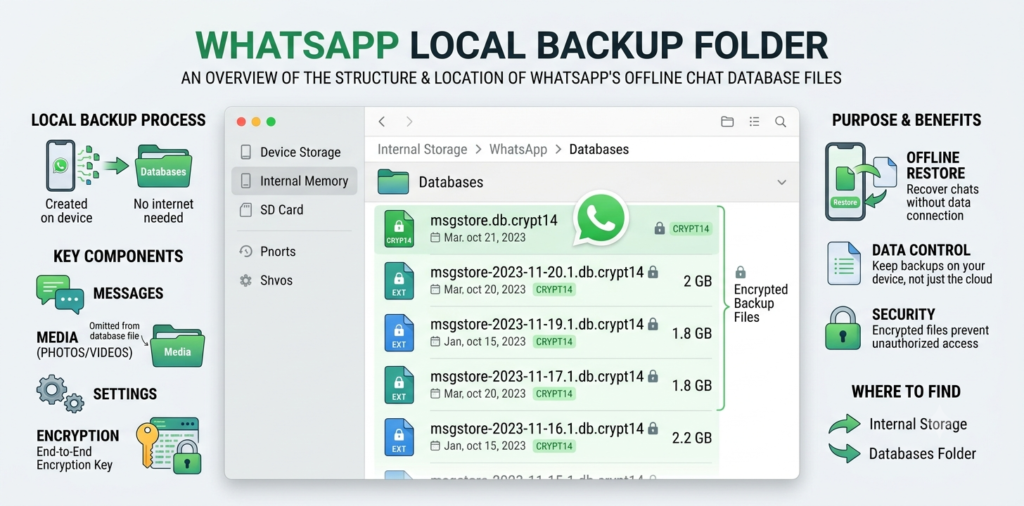Click the CRYPT14 tag under msgstore-2023-11-16.1
Screen dimensions: 1024x506
(554, 446)
